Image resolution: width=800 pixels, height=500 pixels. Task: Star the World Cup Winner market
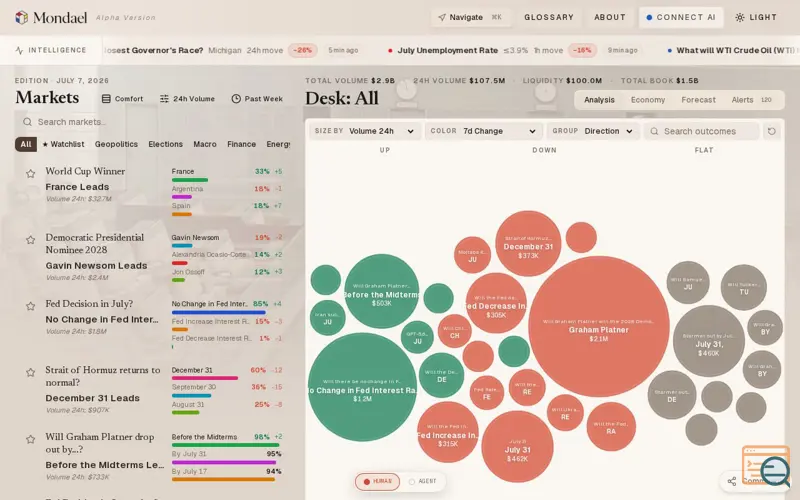[x=31, y=174]
